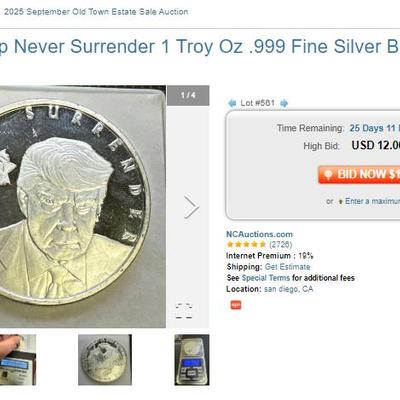This screenshot has height=400, width=400.
Task: Click the small arrow beside Enter a maximum
Action: [x=340, y=202]
